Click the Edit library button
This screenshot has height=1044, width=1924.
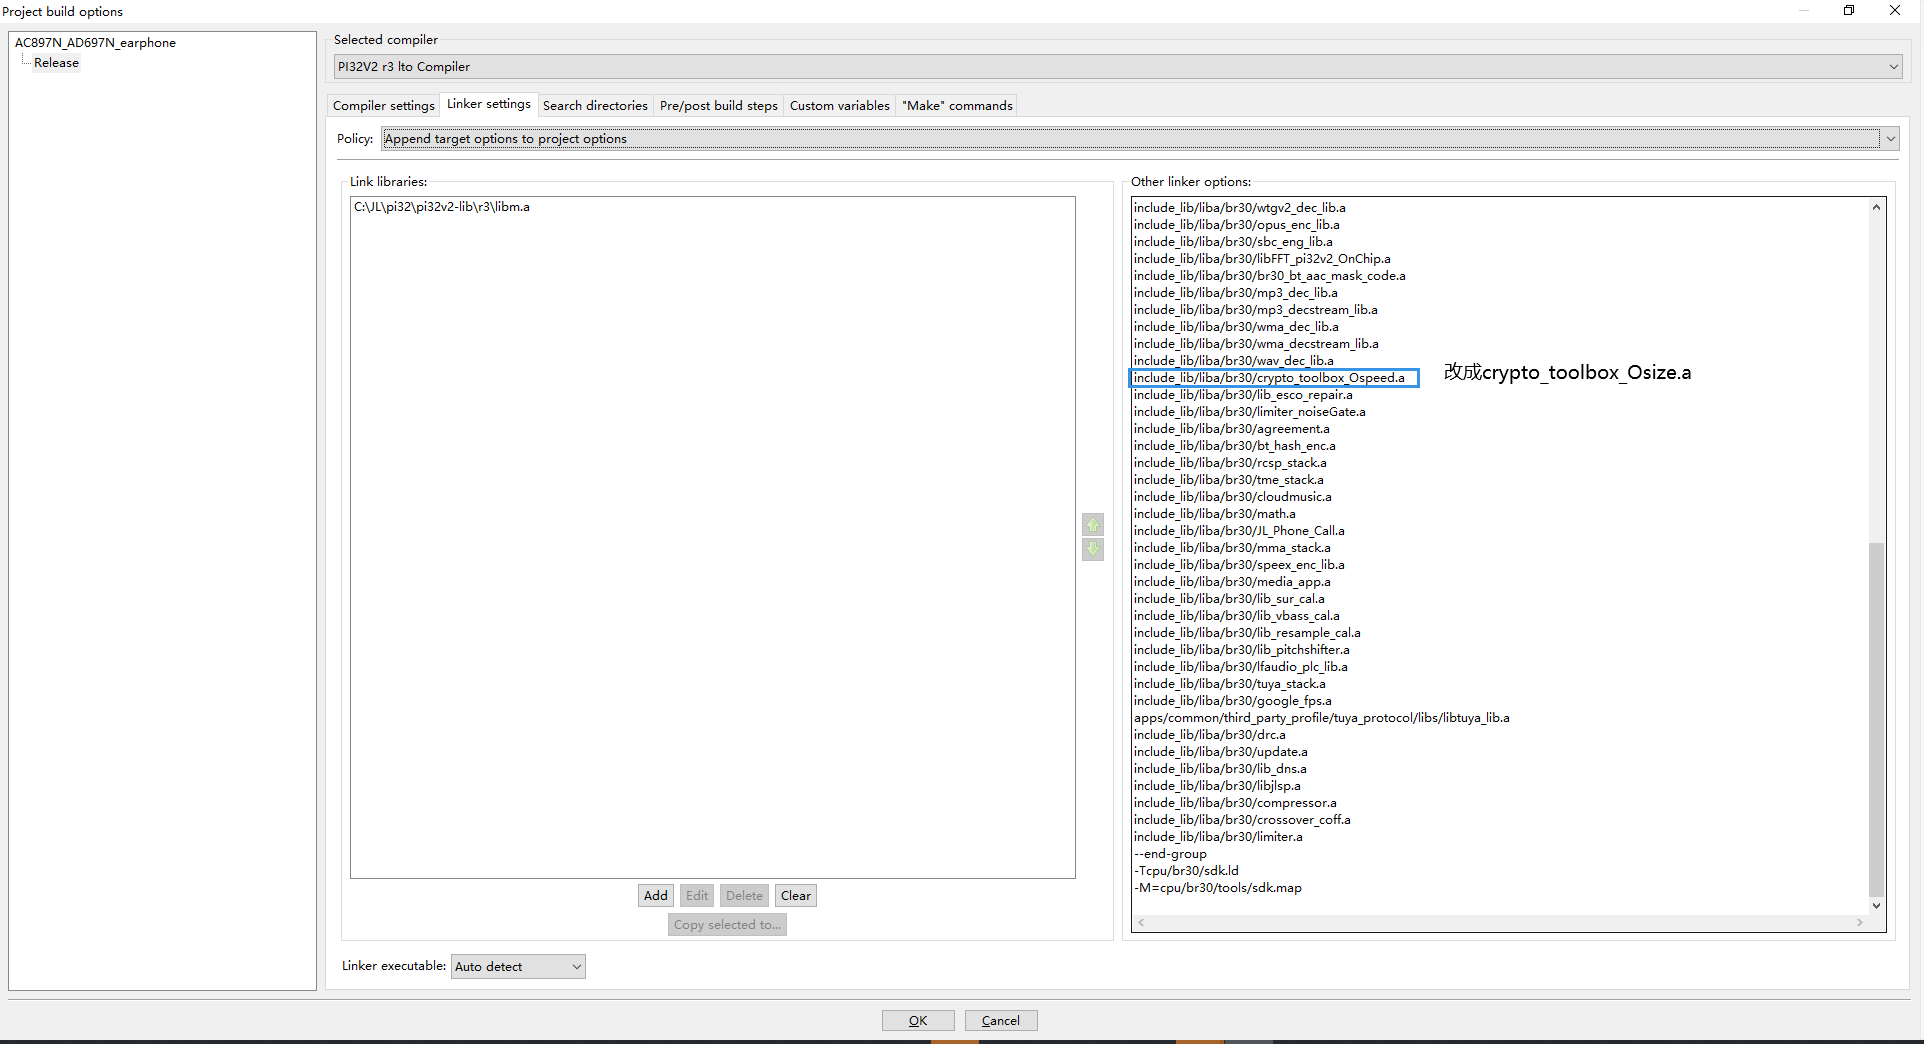[697, 896]
